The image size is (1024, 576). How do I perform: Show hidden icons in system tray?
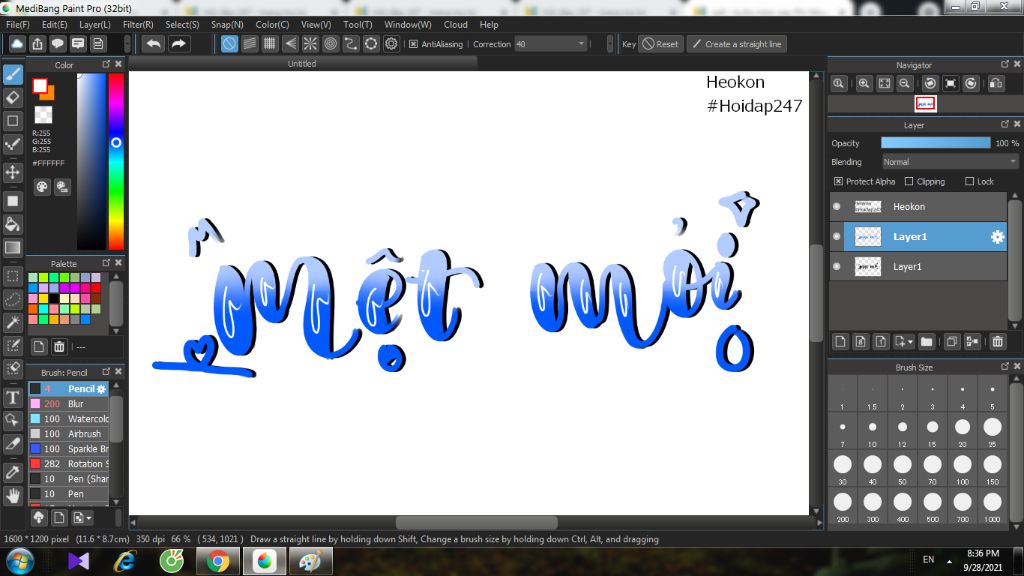[x=949, y=561]
